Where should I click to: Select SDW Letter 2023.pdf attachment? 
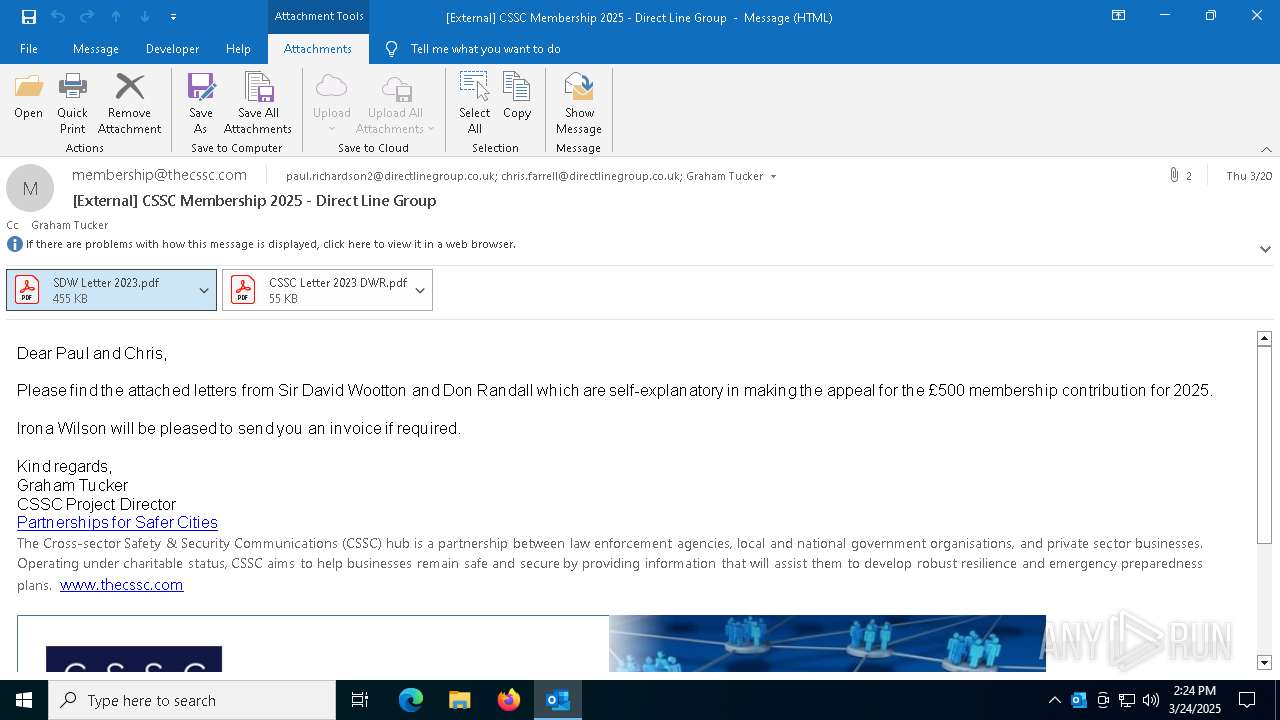[100, 290]
